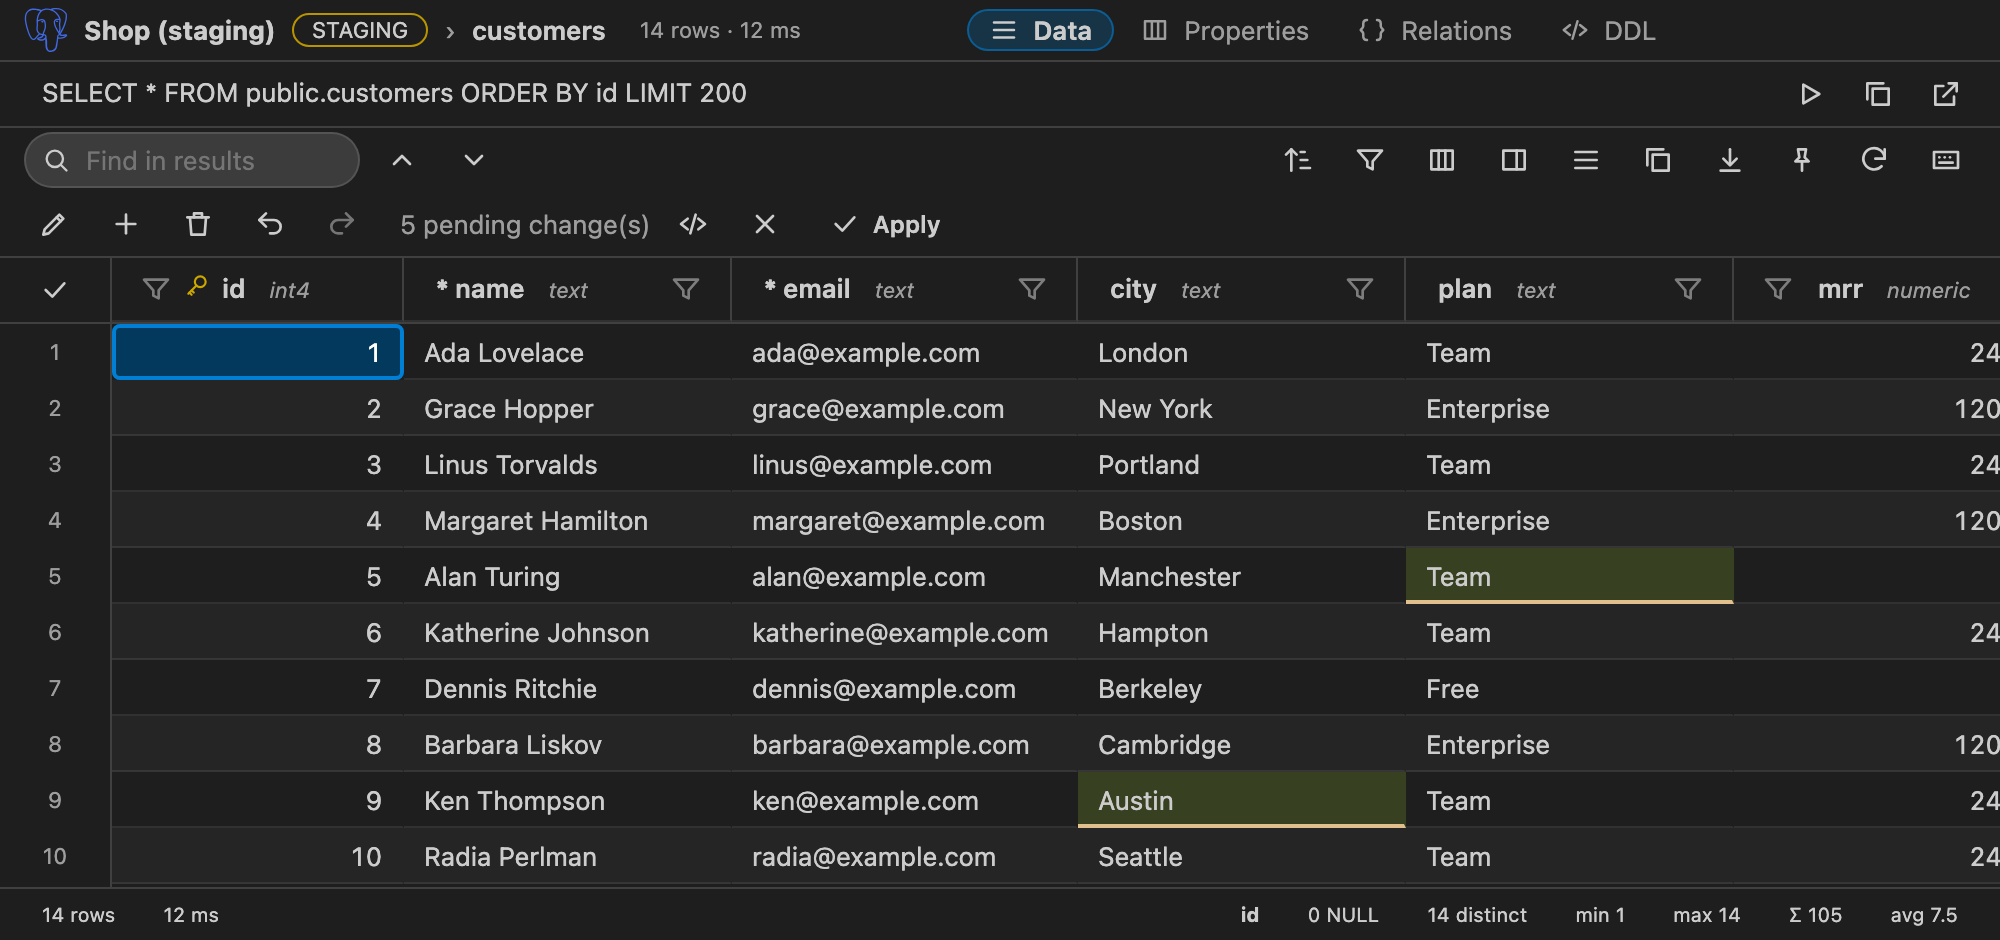Open the DDL tab

coord(1608,31)
